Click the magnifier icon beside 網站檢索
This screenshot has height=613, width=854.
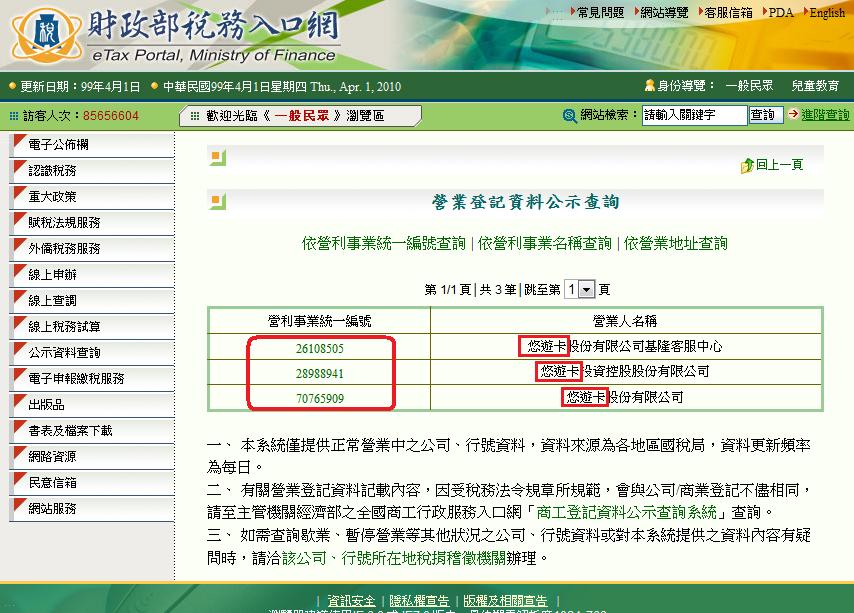click(567, 115)
